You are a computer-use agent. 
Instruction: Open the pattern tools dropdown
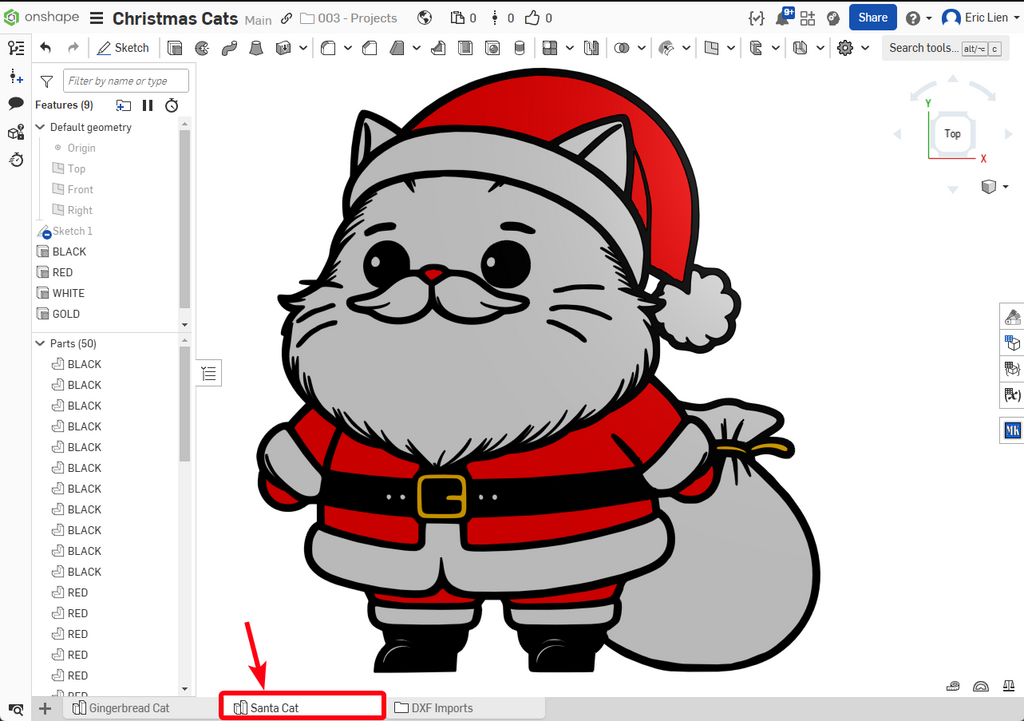pos(569,48)
